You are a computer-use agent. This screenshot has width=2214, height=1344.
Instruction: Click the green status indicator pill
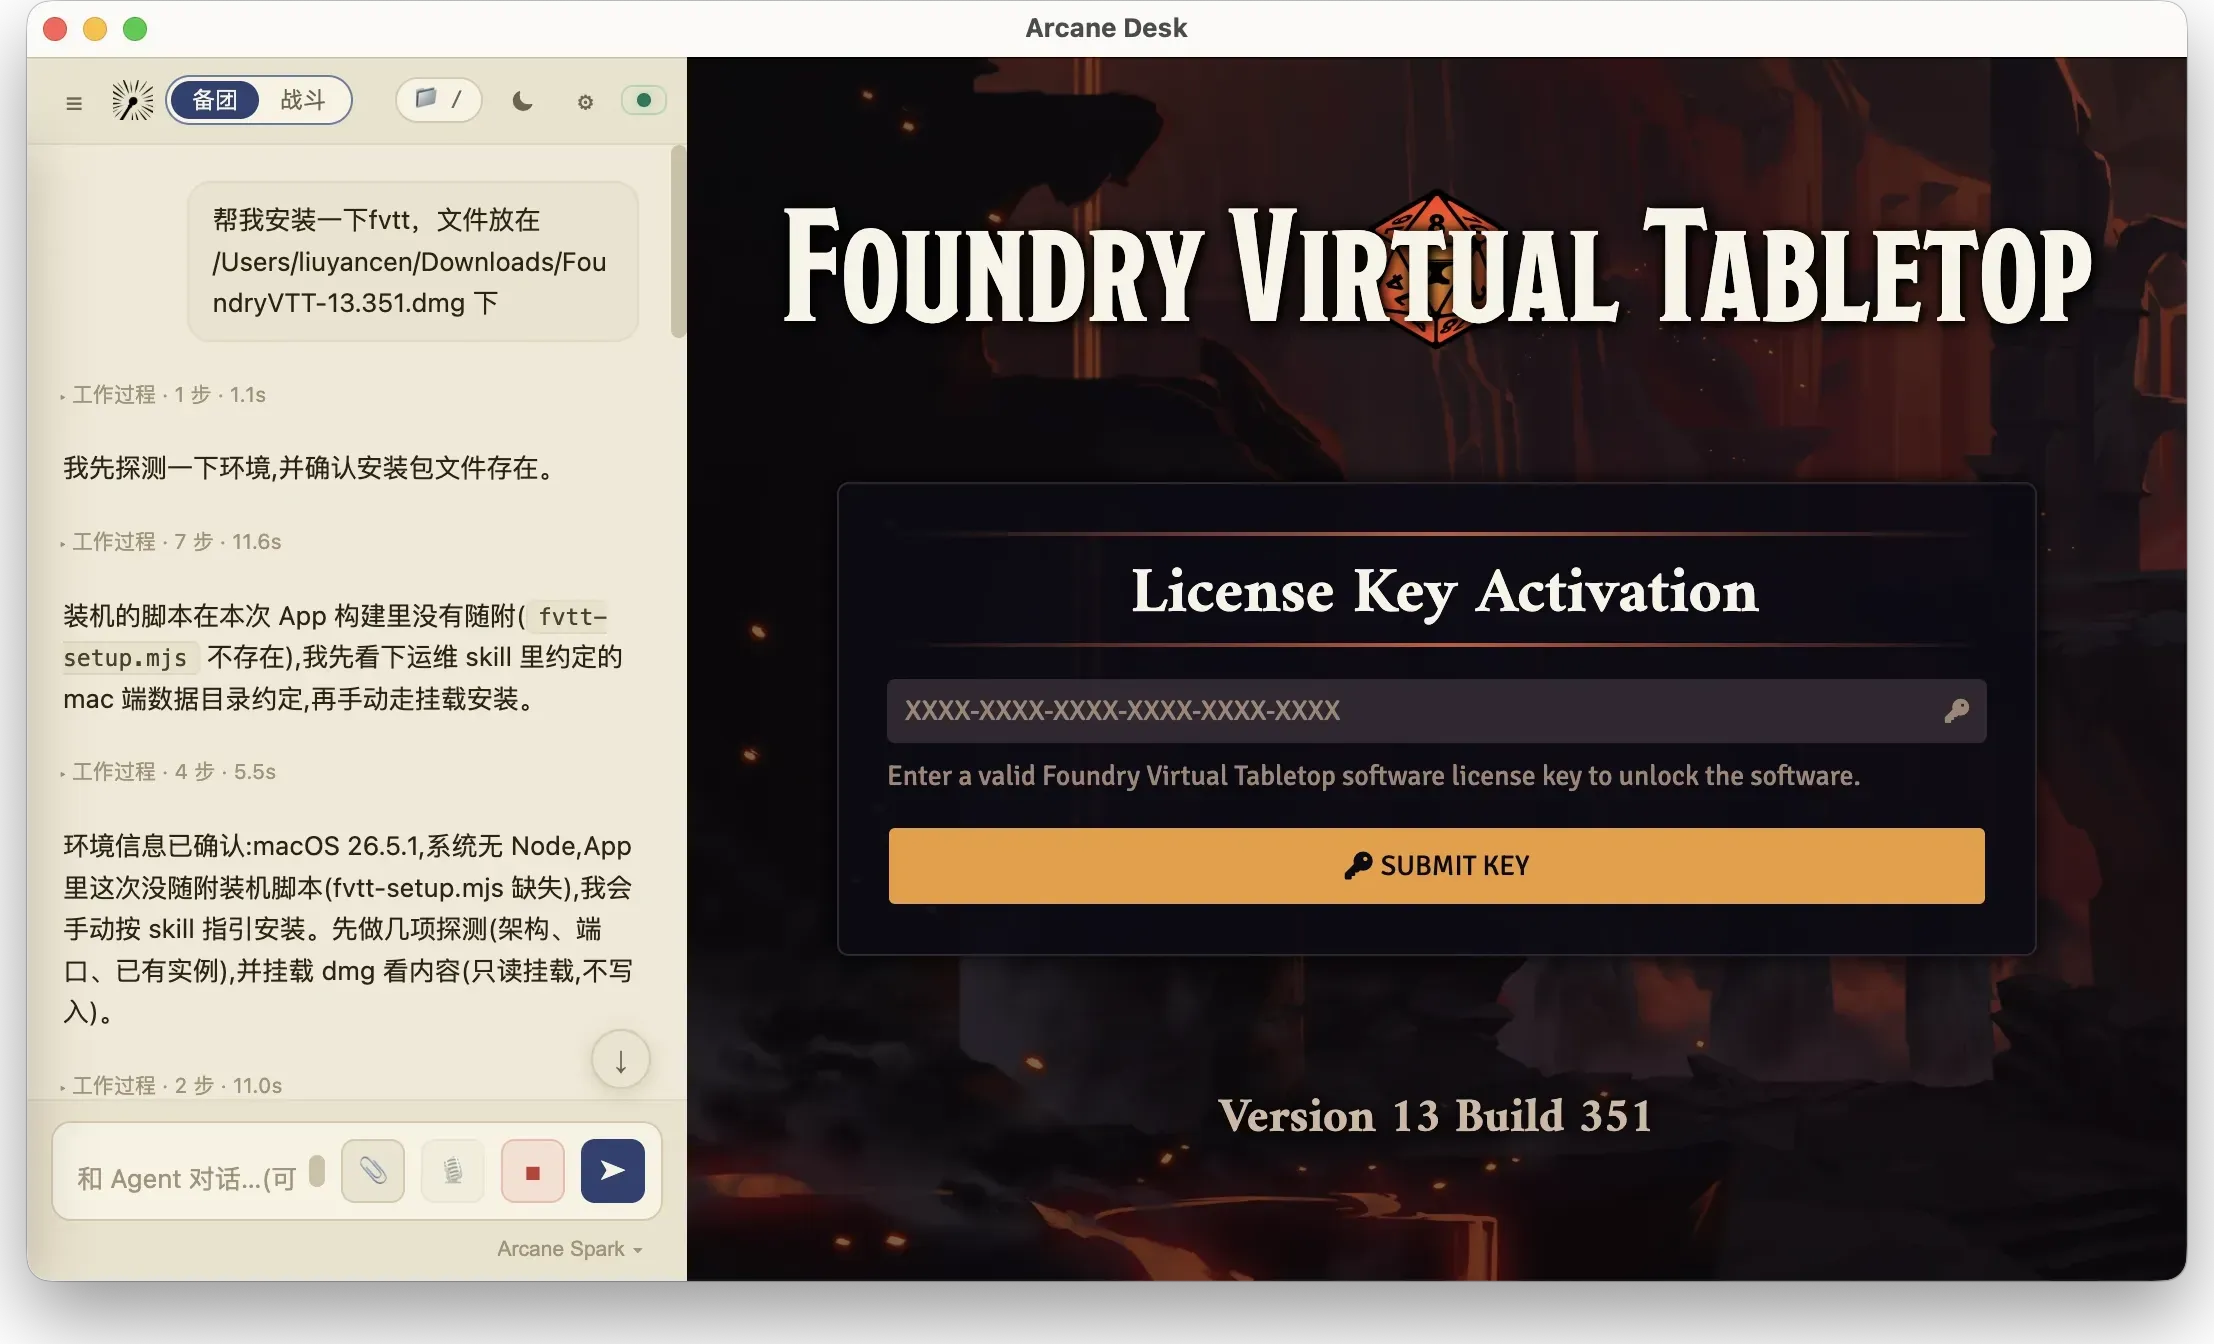(x=644, y=100)
